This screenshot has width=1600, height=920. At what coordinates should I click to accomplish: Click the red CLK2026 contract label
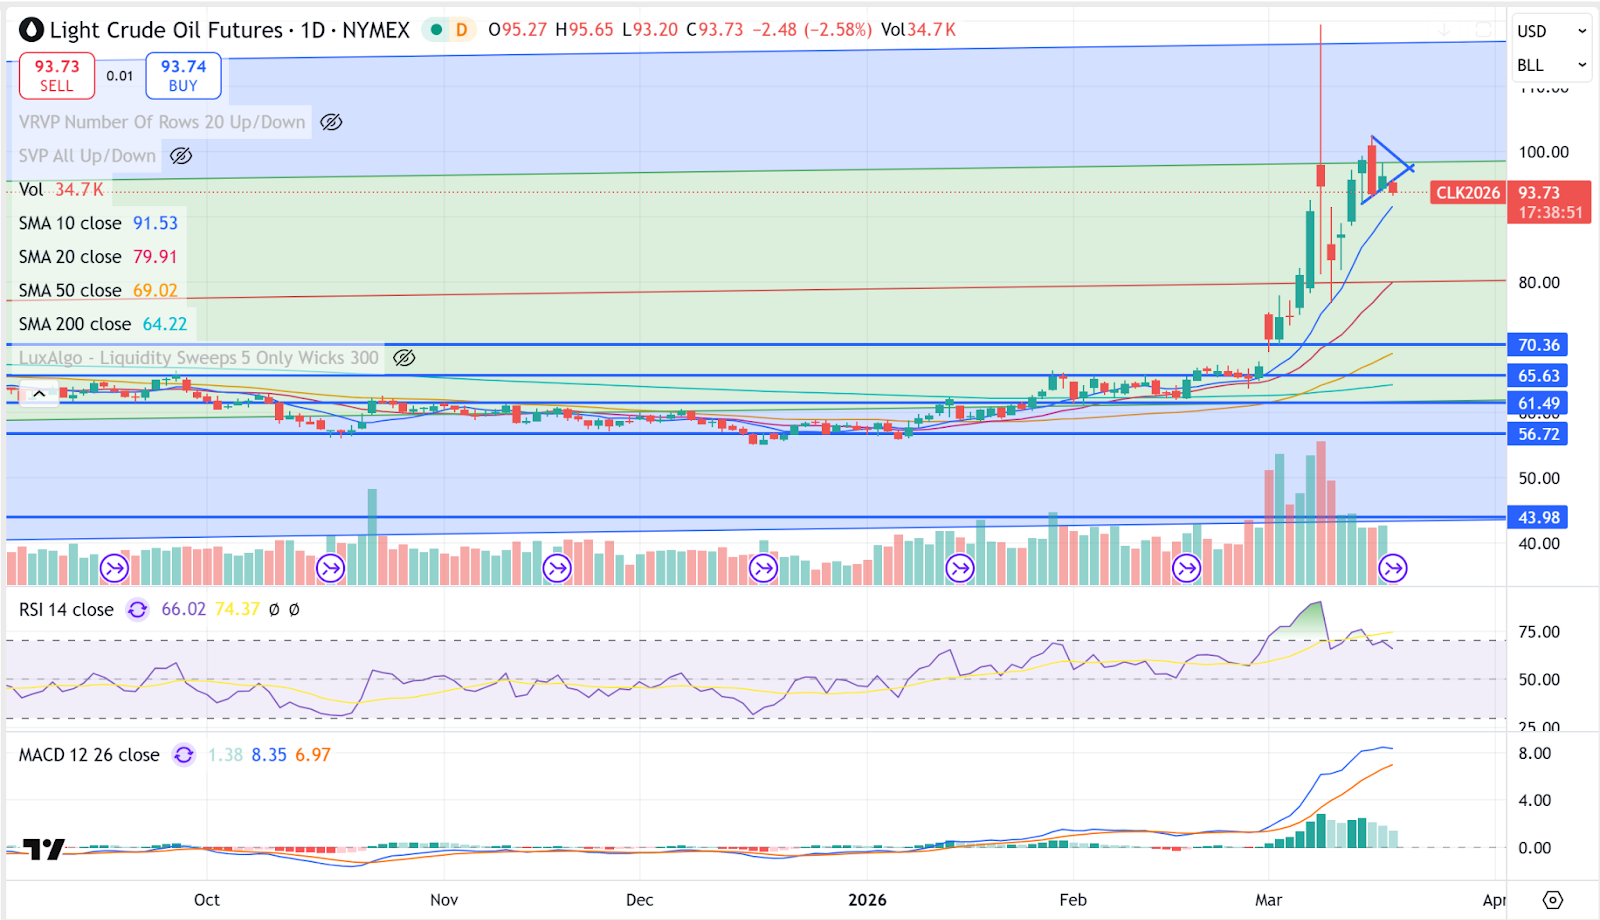[x=1468, y=193]
